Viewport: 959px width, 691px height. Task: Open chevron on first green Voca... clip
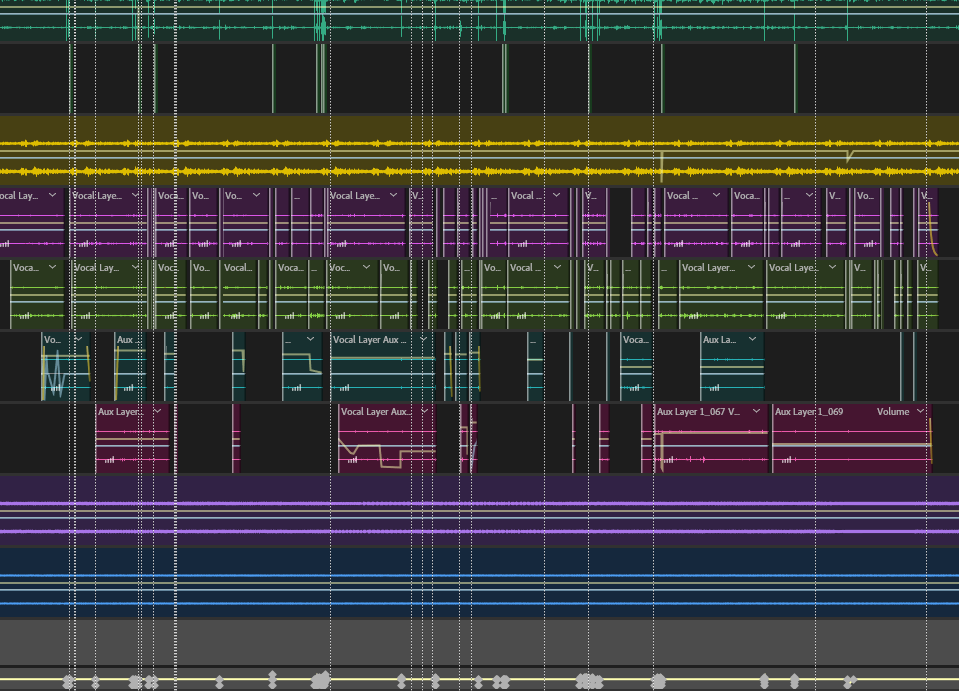[53, 267]
